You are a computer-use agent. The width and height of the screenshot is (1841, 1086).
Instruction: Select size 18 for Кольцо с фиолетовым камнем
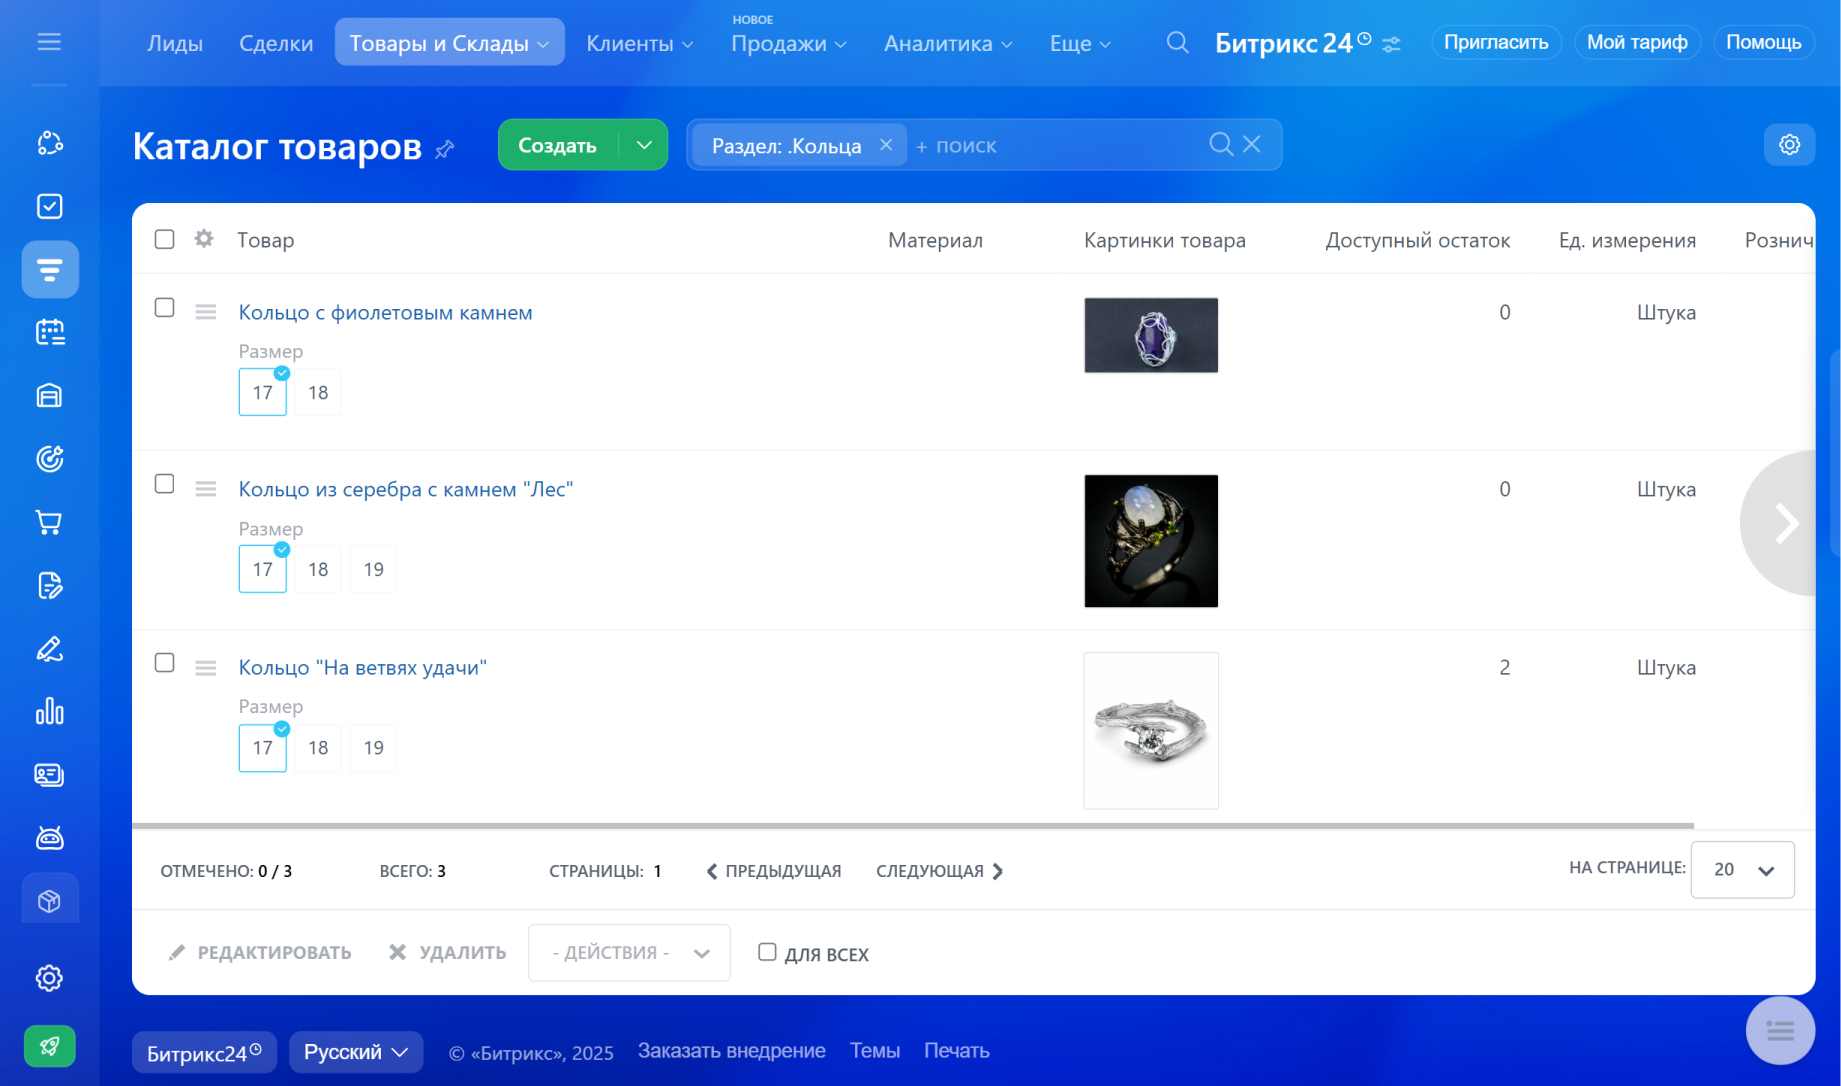[318, 393]
